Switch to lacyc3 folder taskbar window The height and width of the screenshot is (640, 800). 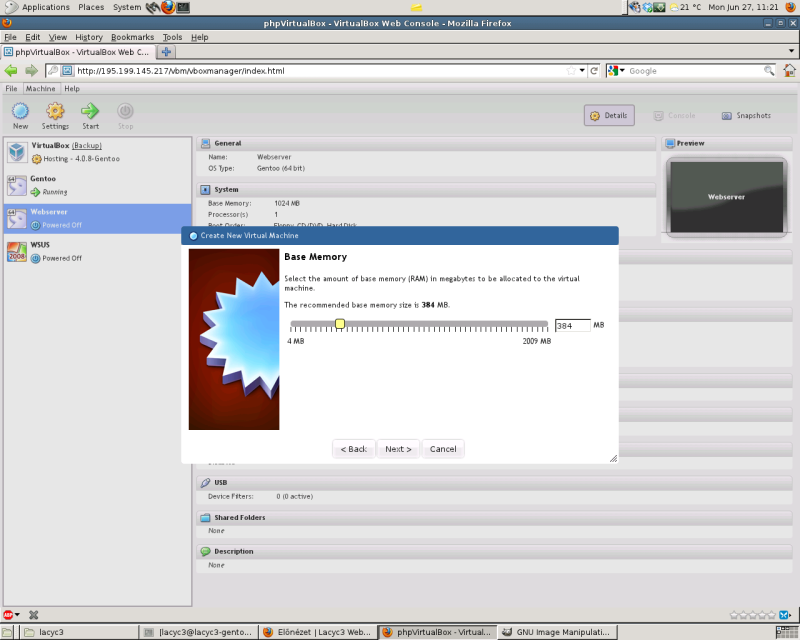(79, 632)
